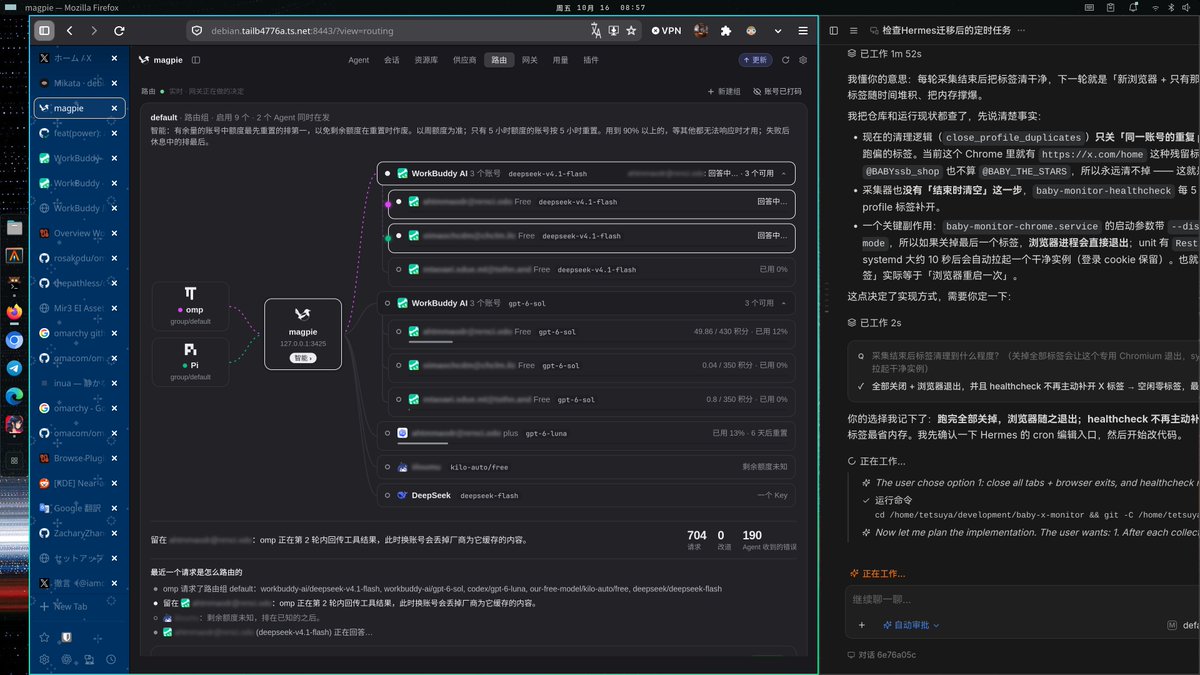Open the file manager from the dock
The image size is (1200, 675).
(14, 227)
